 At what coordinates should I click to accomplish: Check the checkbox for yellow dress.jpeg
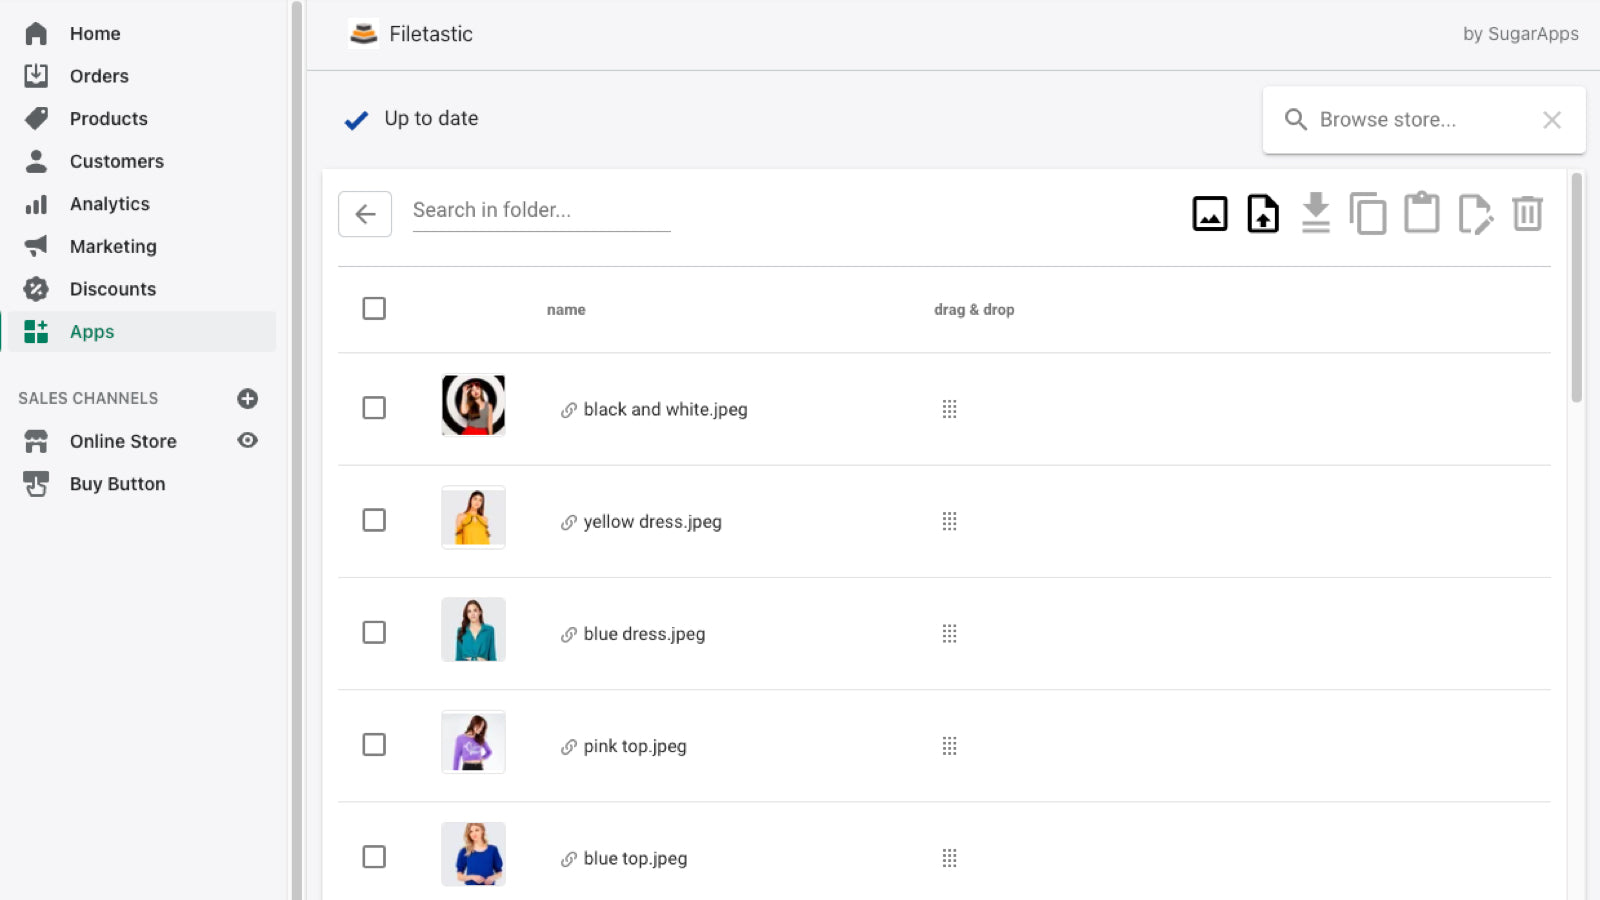click(374, 520)
